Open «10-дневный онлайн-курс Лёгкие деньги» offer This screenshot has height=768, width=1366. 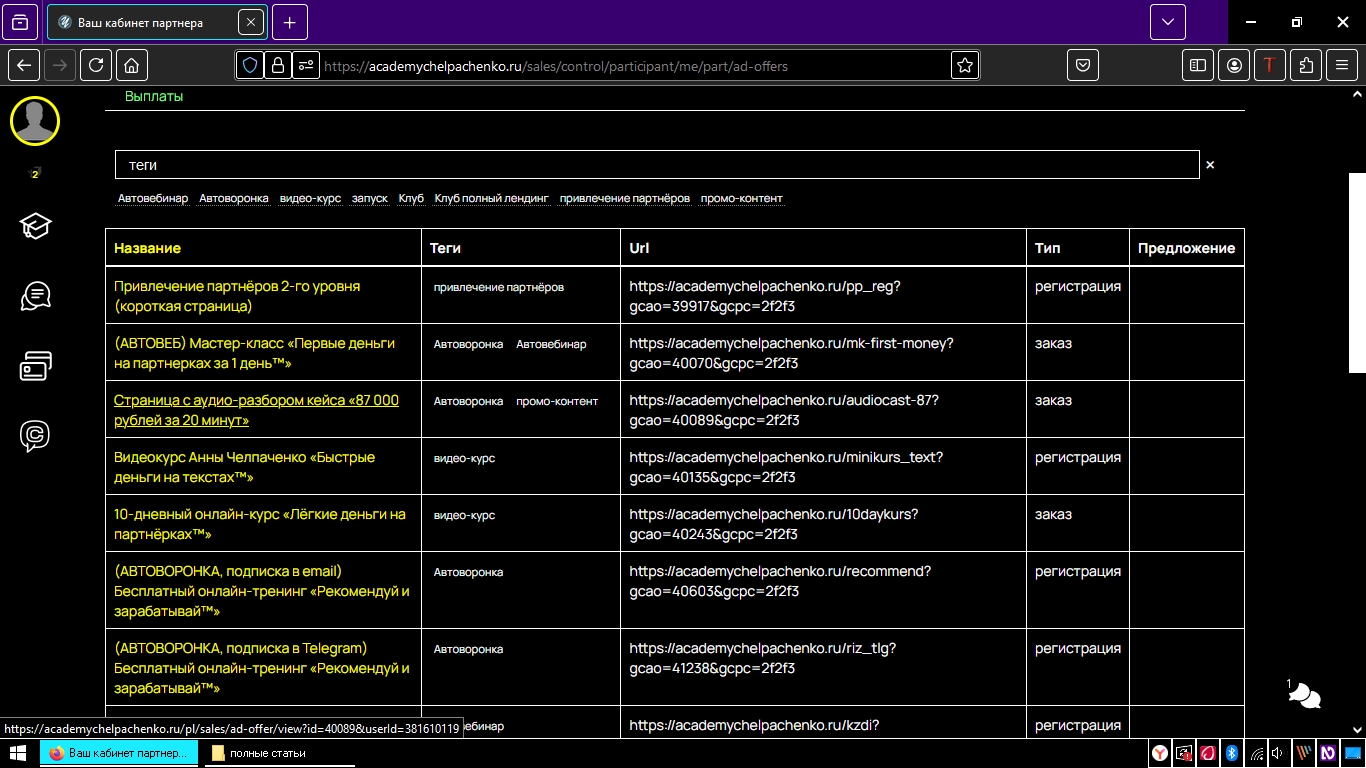point(260,524)
